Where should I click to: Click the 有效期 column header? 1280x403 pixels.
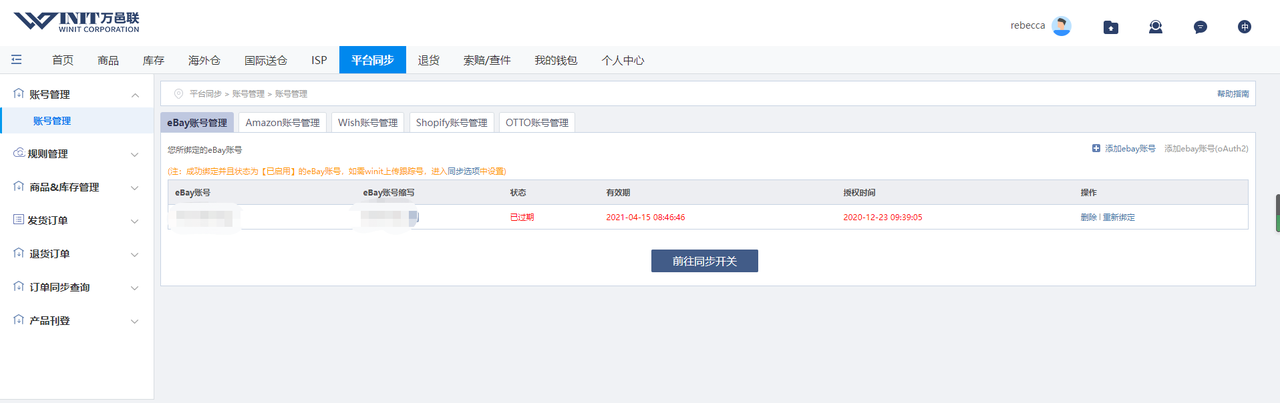click(618, 192)
